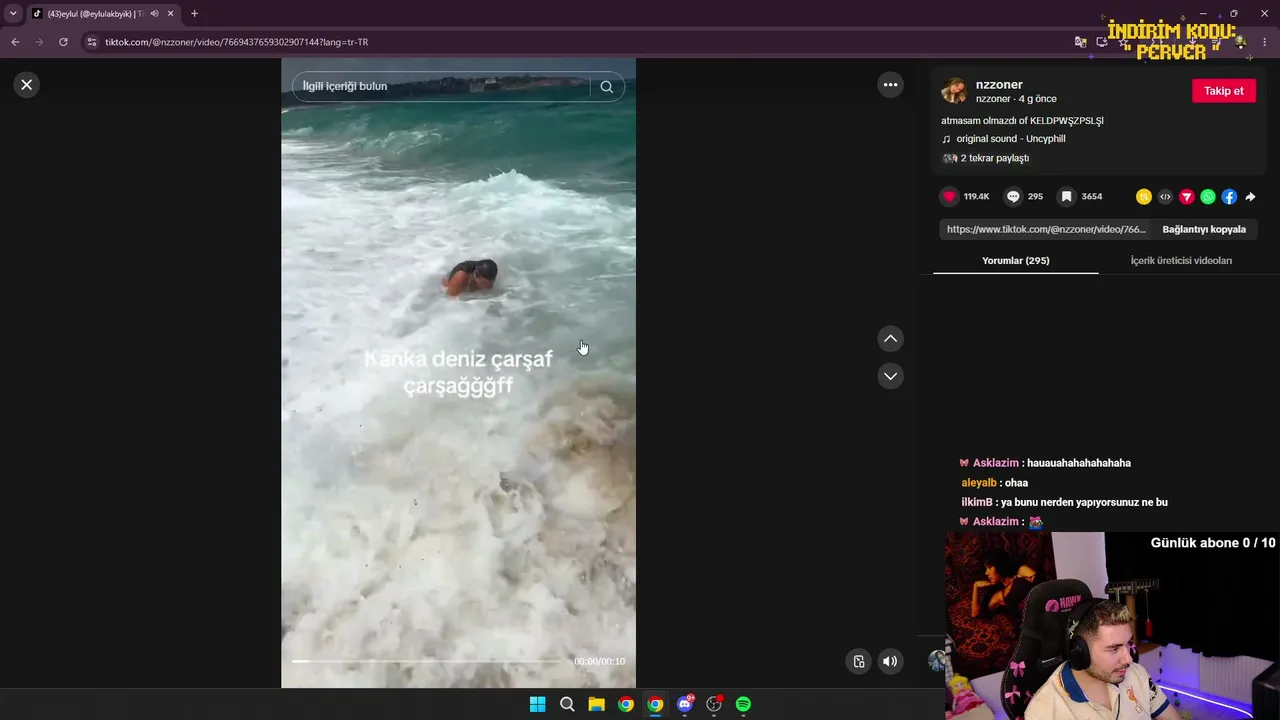
Task: Switch to the Yorumlar (295) tab
Action: 1015,261
